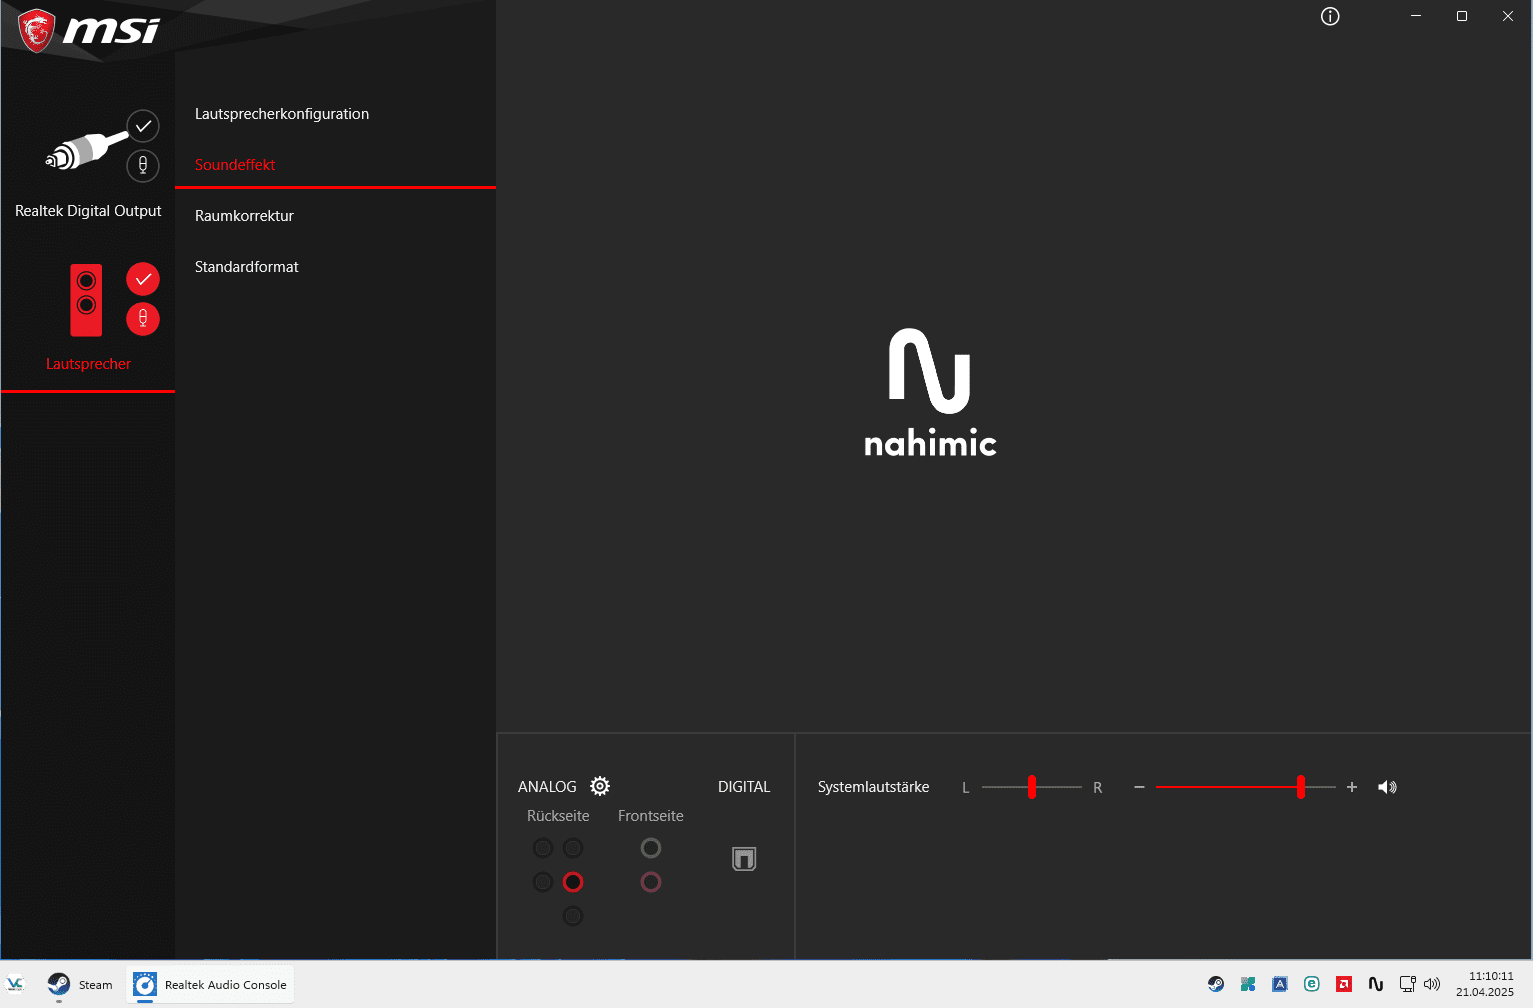The width and height of the screenshot is (1533, 1008).
Task: Toggle red communication microphone icon for Lautsprecher
Action: point(143,318)
